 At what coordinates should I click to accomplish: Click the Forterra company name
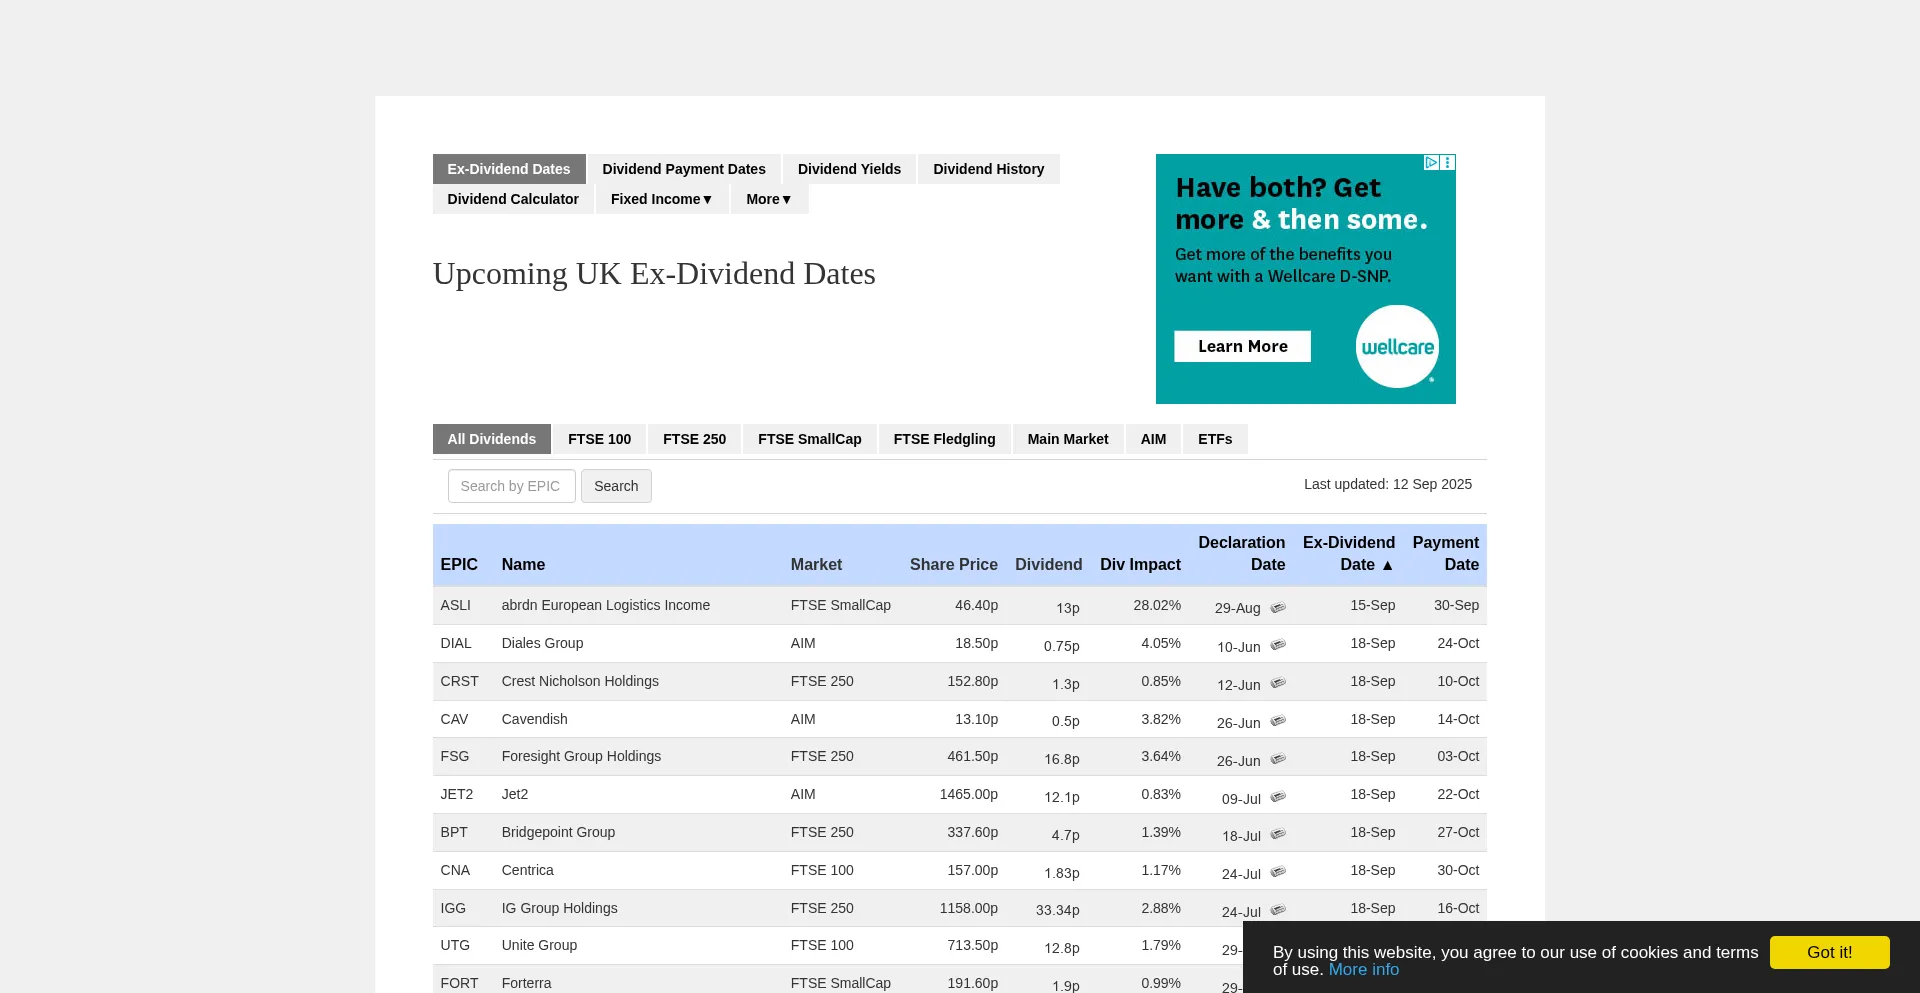pyautogui.click(x=526, y=983)
